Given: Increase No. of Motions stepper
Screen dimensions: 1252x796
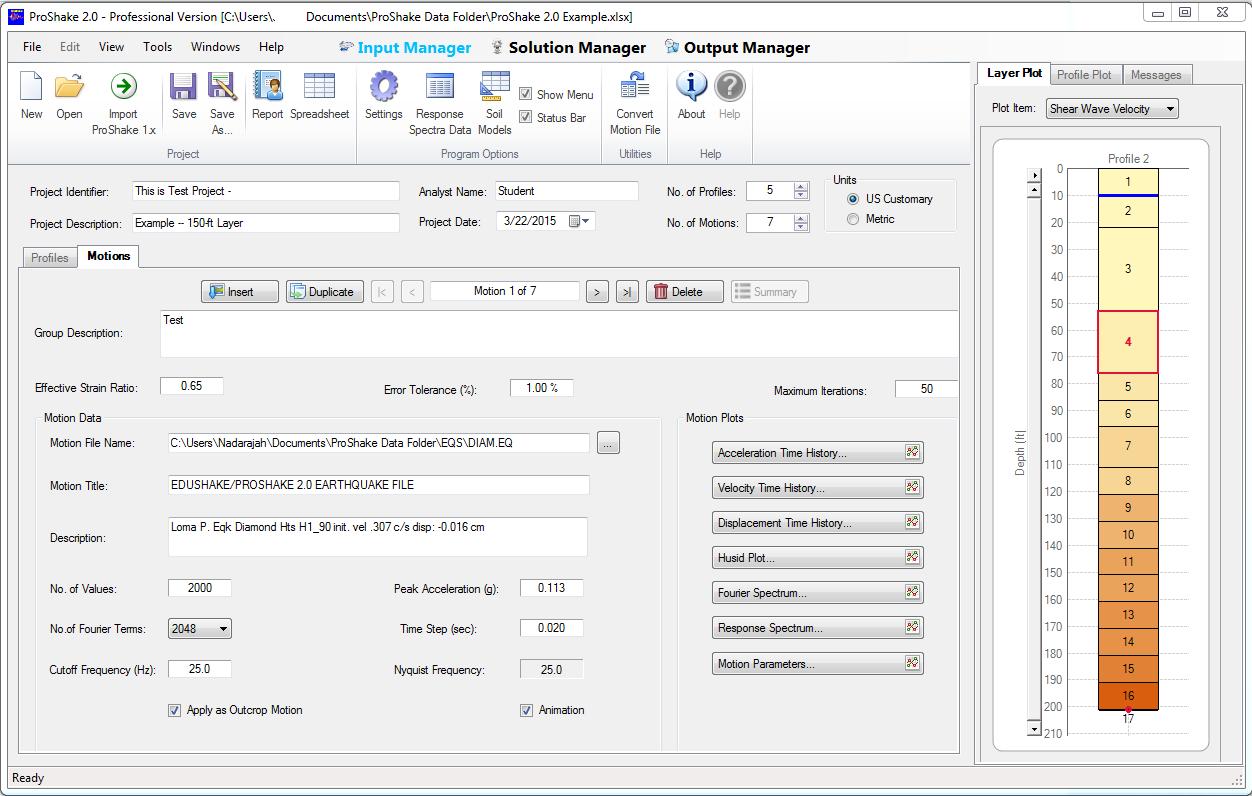Looking at the screenshot, I should 800,218.
